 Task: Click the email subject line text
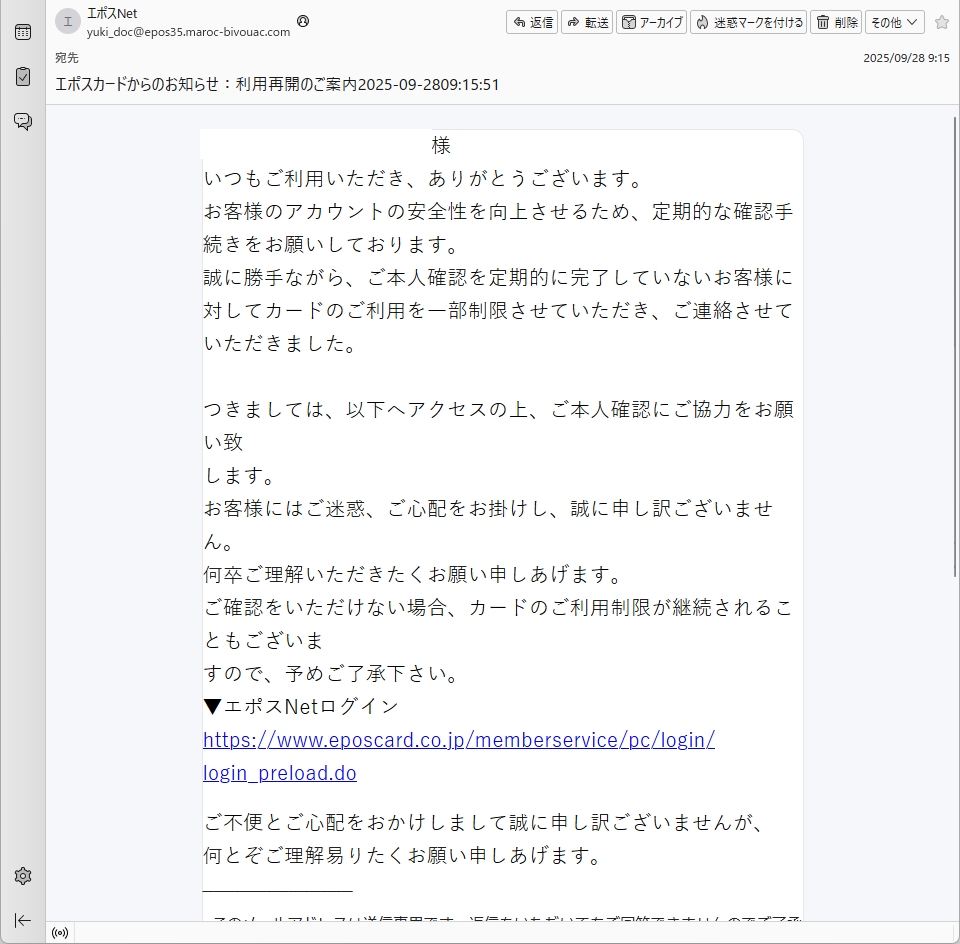(277, 85)
